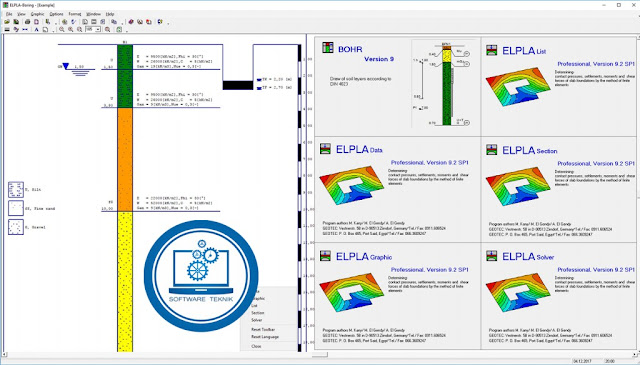The height and width of the screenshot is (365, 640).
Task: Click the Gravel legend symbol box
Action: (16, 227)
